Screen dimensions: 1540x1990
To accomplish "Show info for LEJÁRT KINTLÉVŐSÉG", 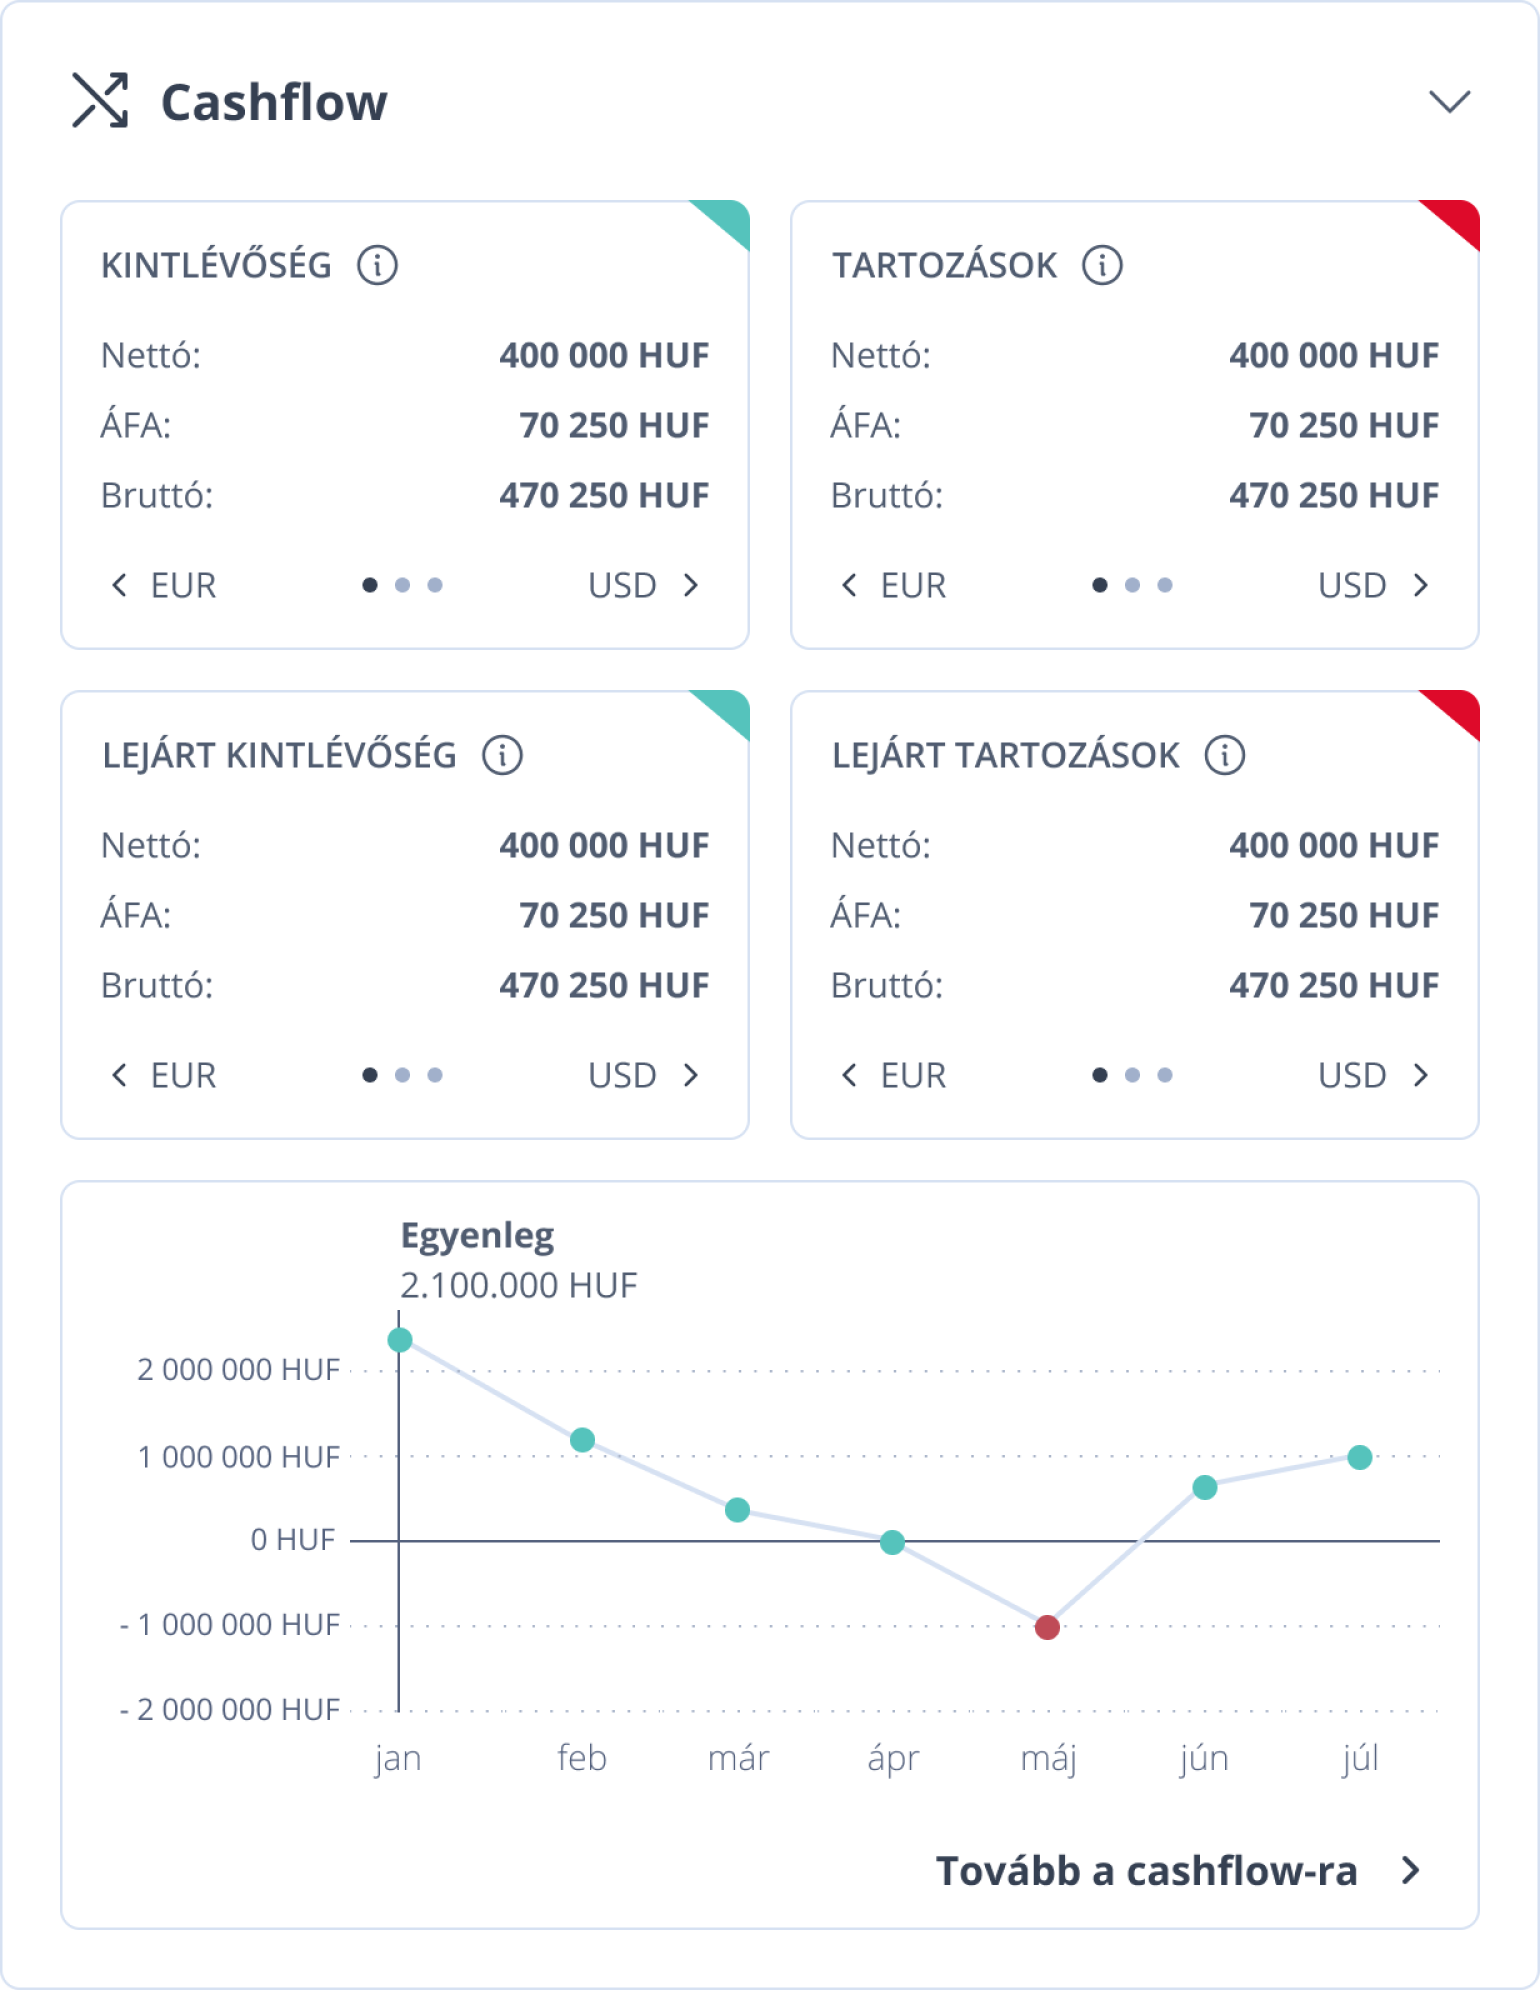I will pyautogui.click(x=502, y=755).
